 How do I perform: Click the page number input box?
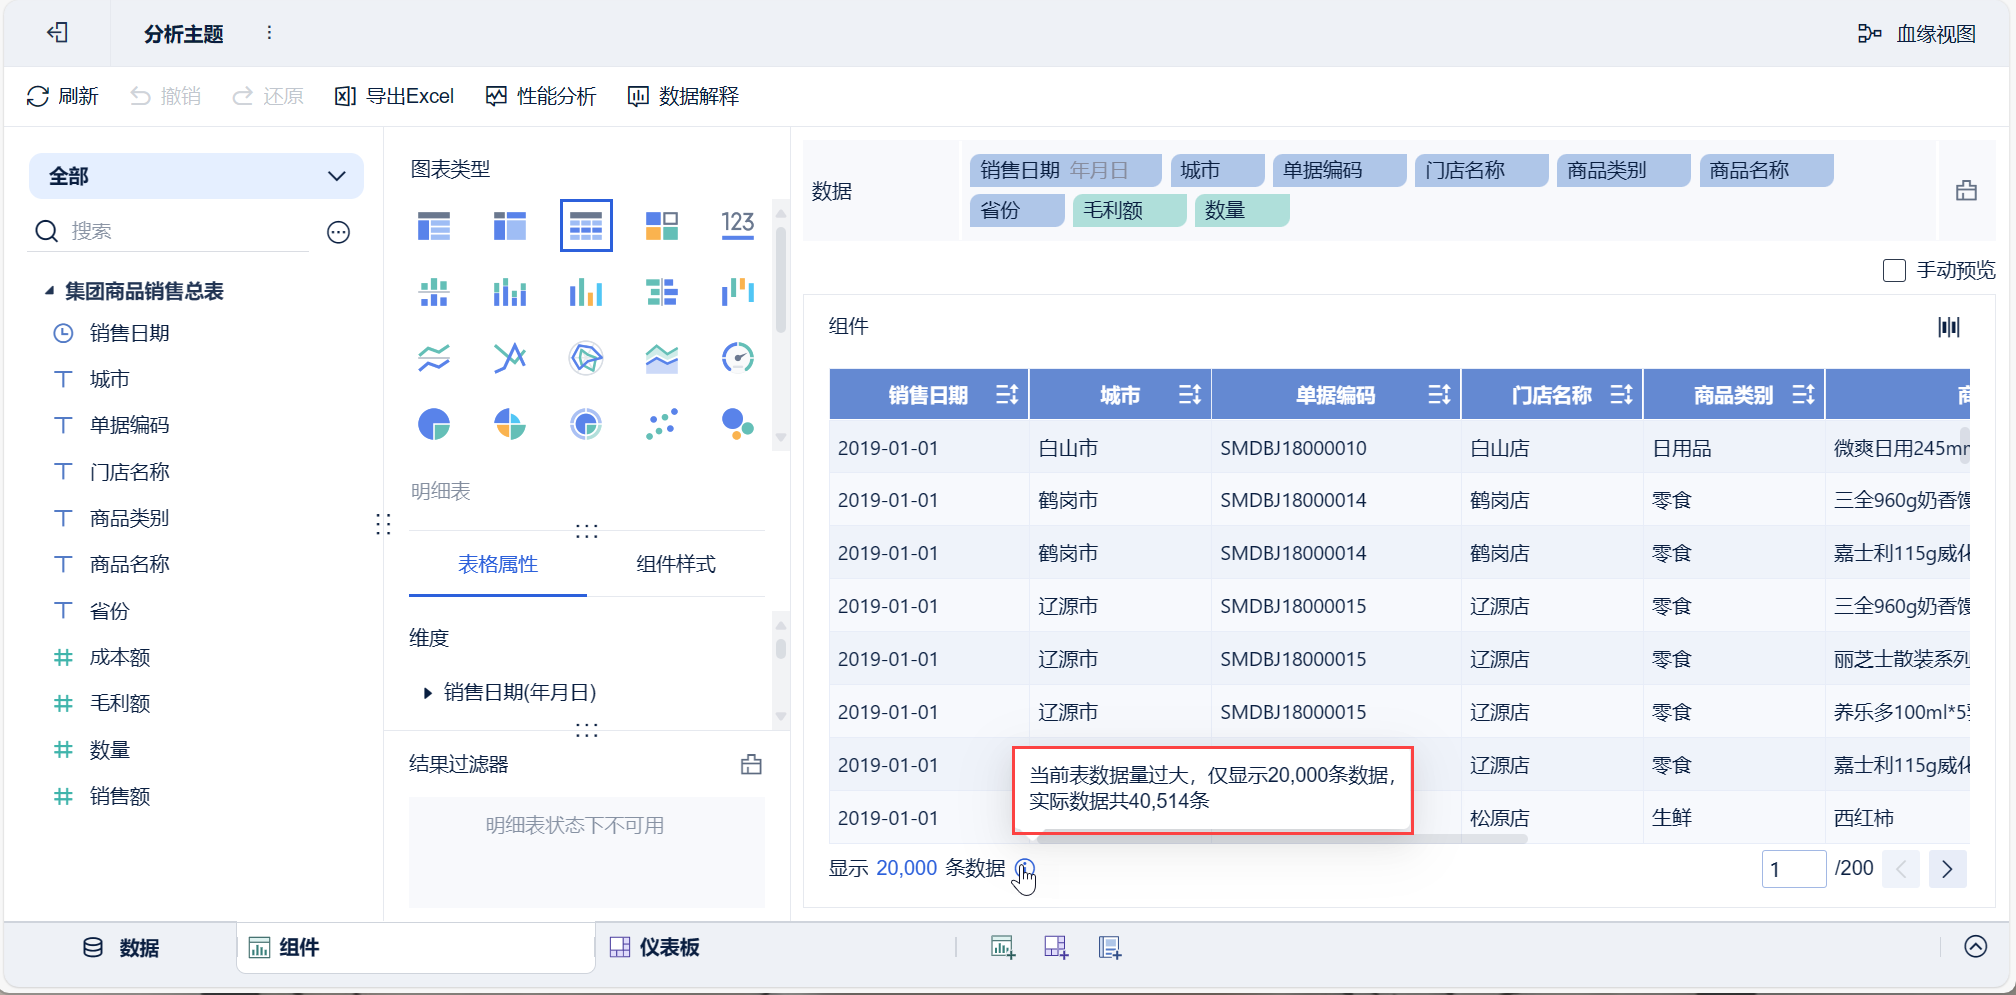tap(1794, 869)
